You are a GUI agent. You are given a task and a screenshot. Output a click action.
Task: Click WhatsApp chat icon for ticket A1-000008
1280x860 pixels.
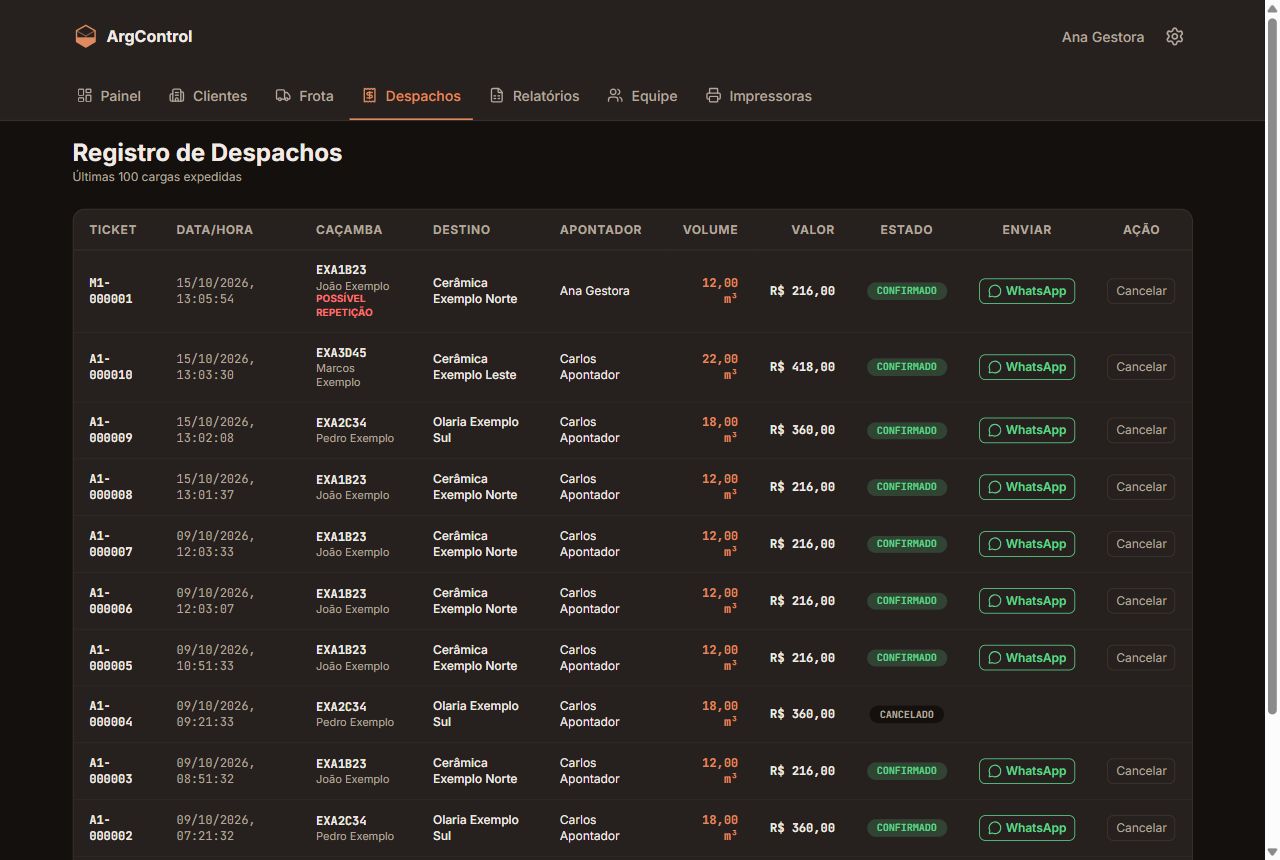coord(995,487)
